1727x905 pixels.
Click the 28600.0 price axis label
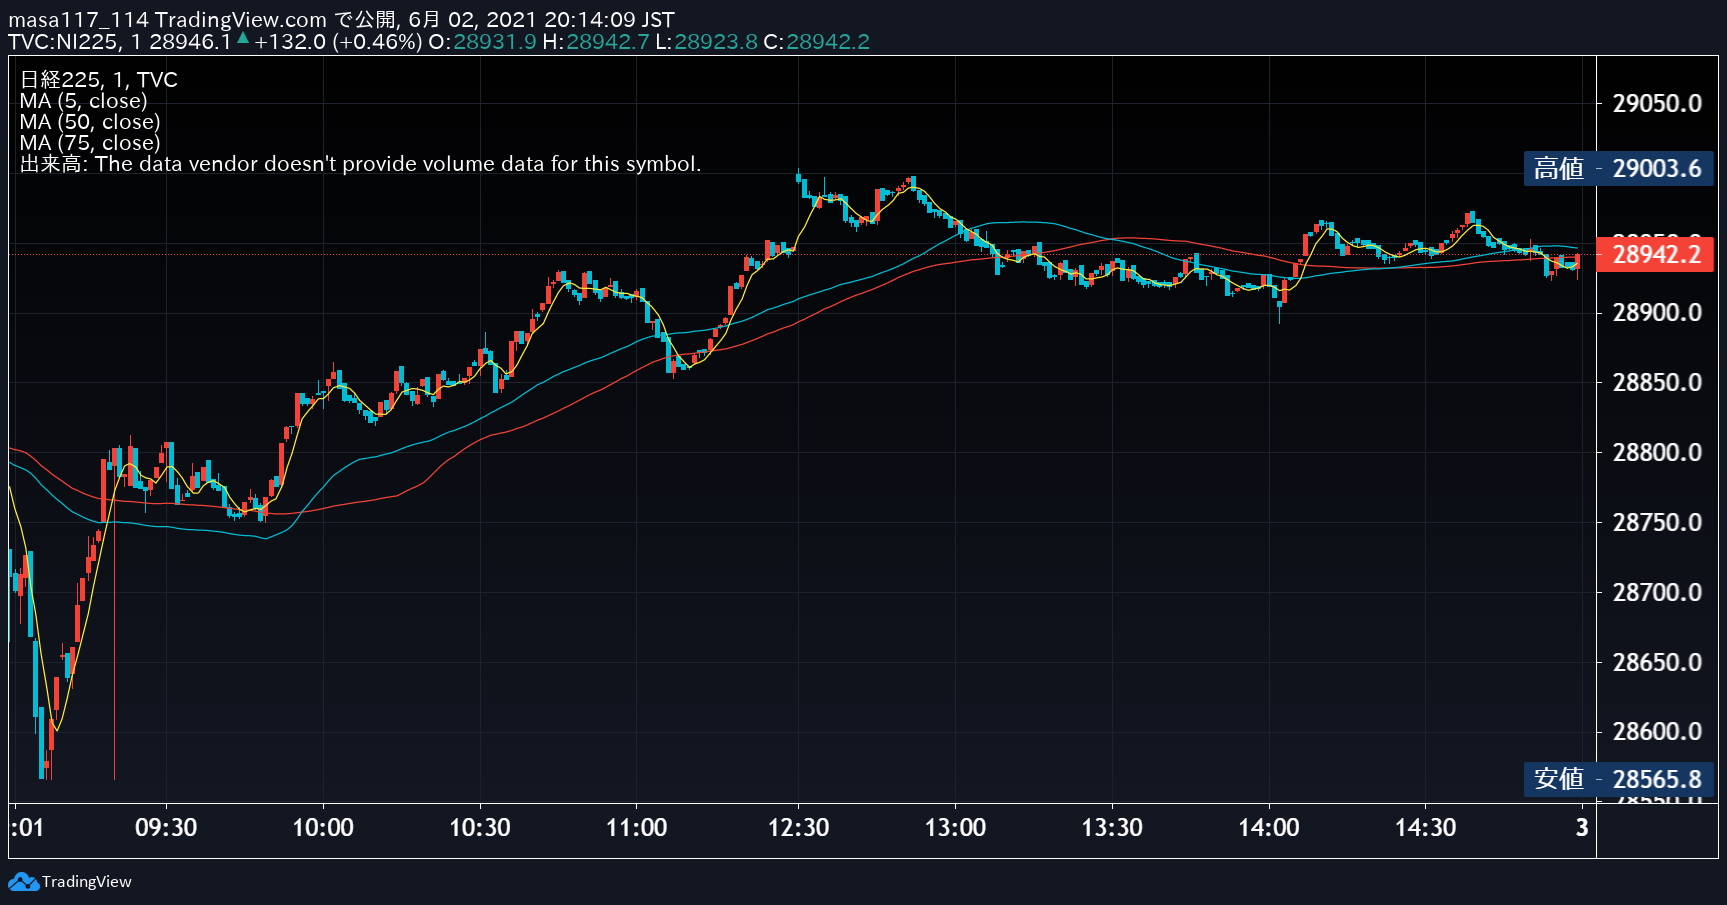point(1657,731)
